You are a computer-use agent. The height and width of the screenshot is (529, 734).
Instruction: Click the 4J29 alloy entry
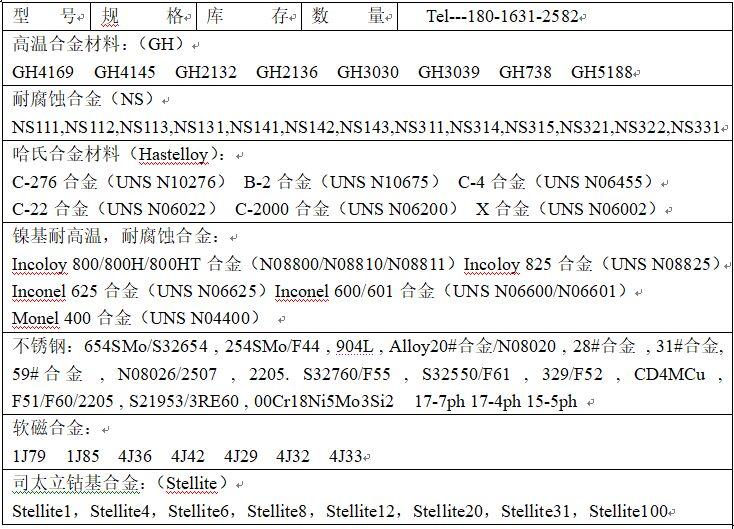[241, 456]
